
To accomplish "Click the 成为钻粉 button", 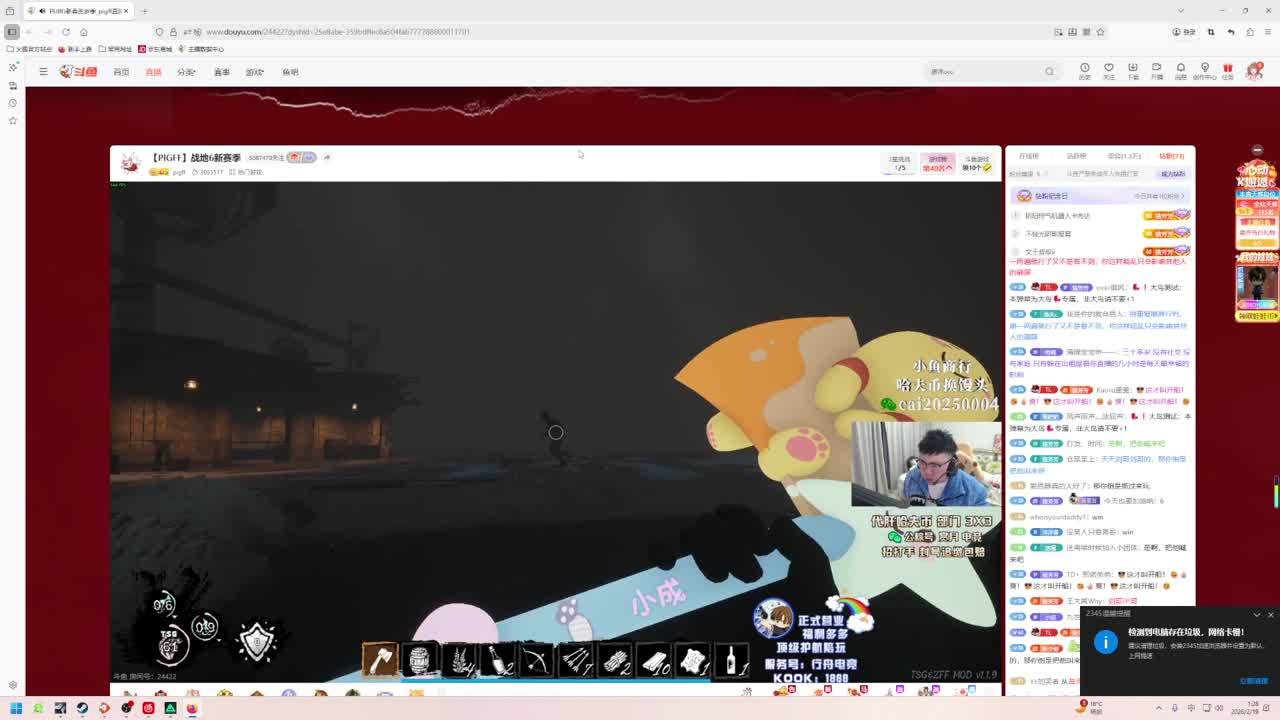I will click(1172, 174).
